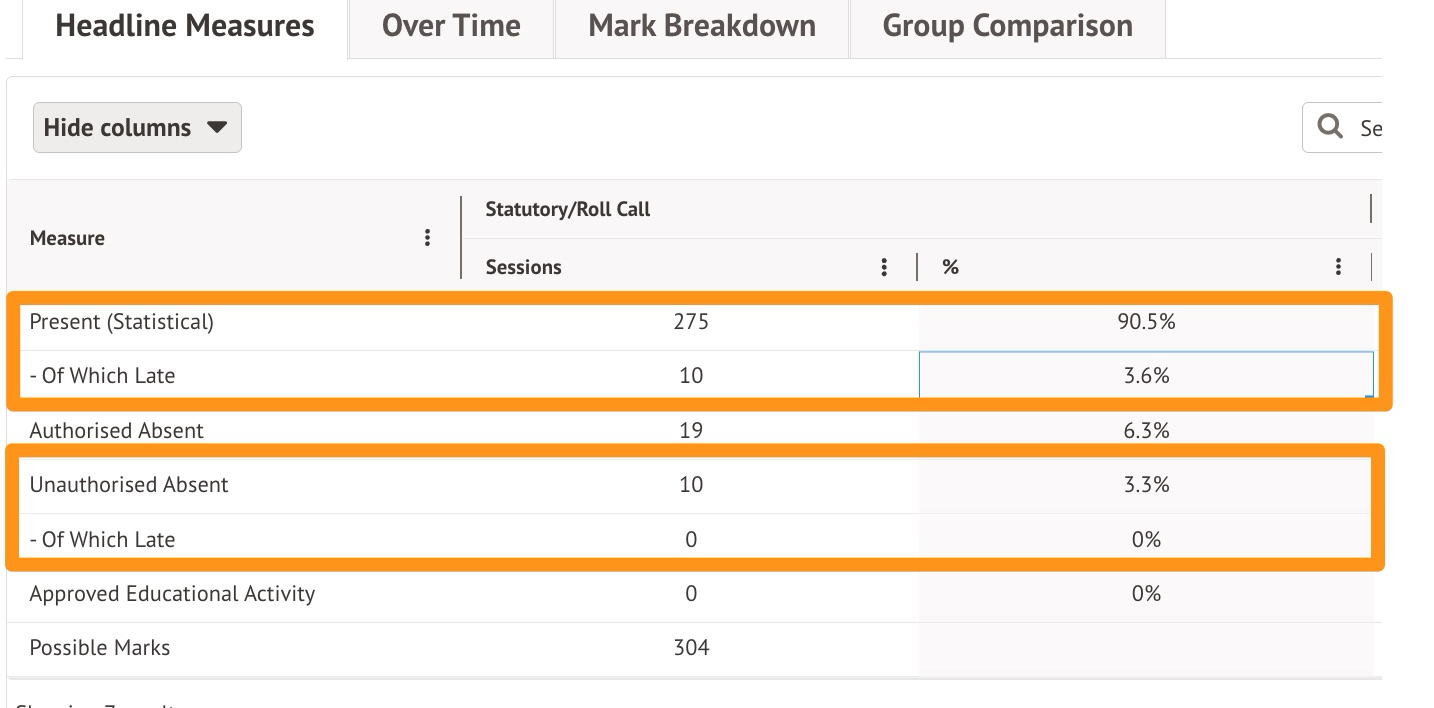Screen dimensions: 1434x708
Task: Click the Sessions column header
Action: click(x=524, y=267)
